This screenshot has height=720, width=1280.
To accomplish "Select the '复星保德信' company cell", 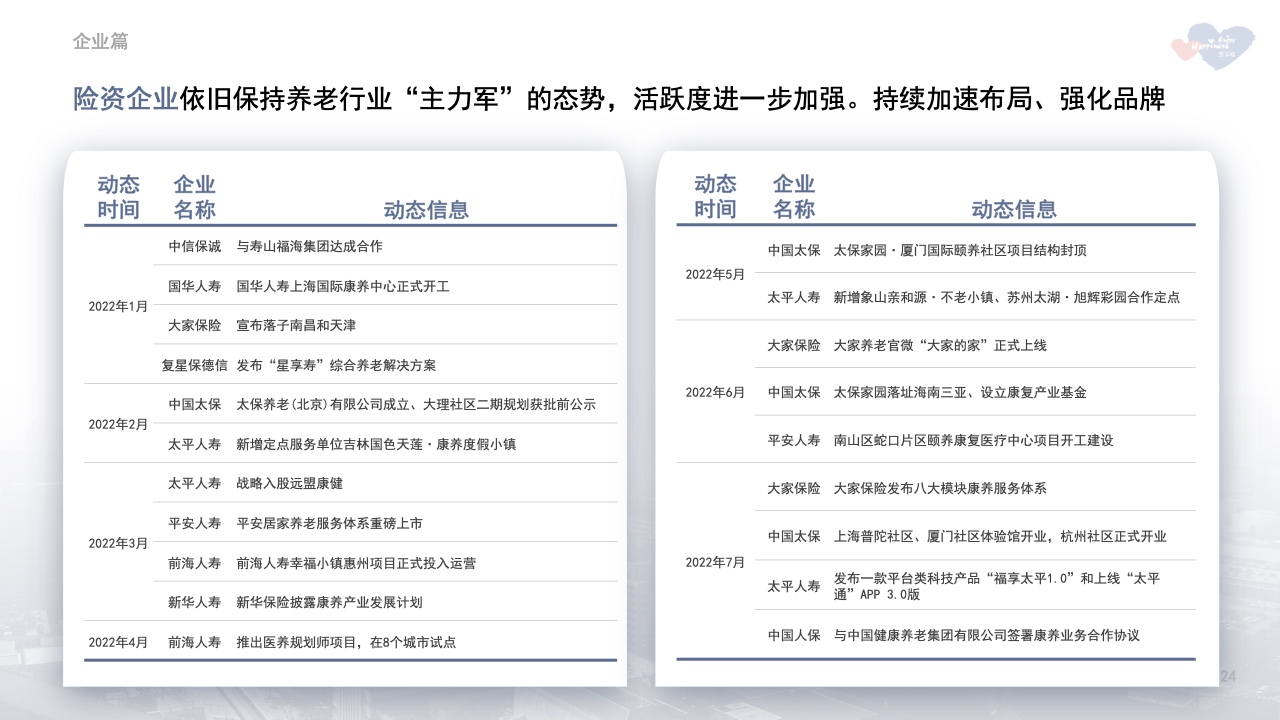I will 195,365.
